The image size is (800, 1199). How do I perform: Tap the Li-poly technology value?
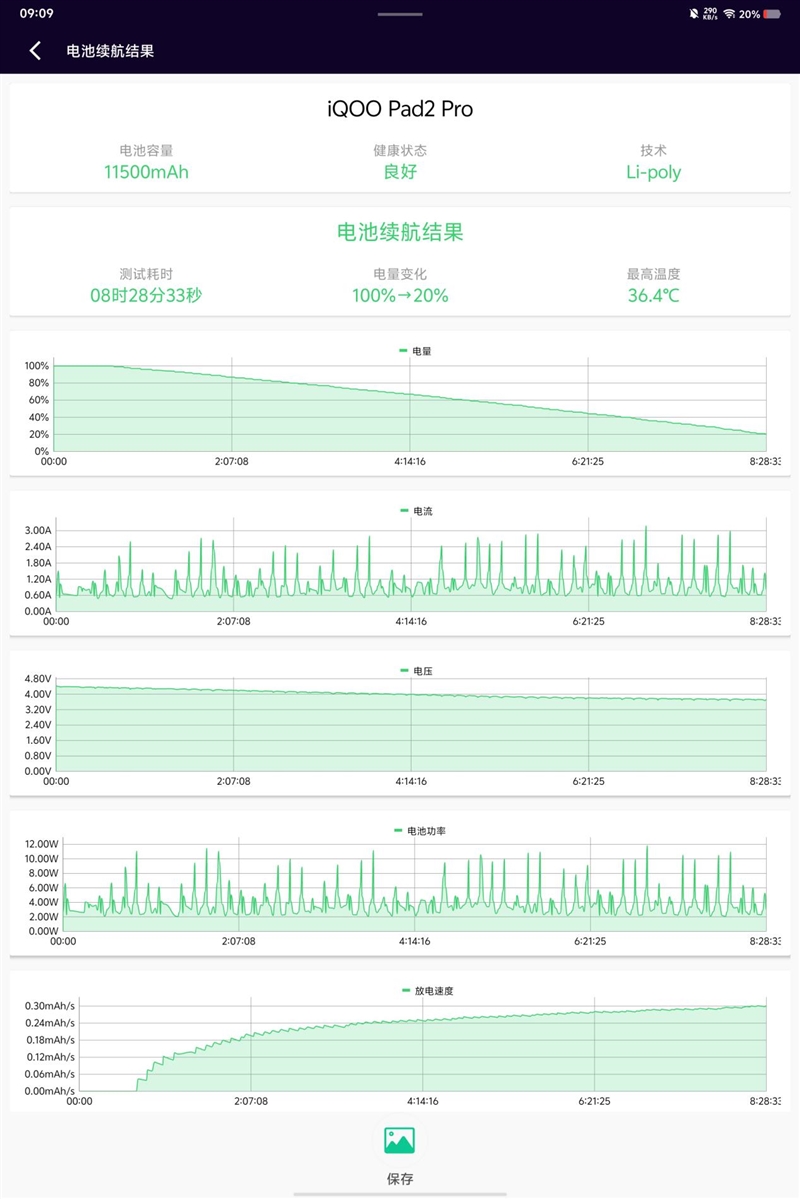tap(653, 172)
